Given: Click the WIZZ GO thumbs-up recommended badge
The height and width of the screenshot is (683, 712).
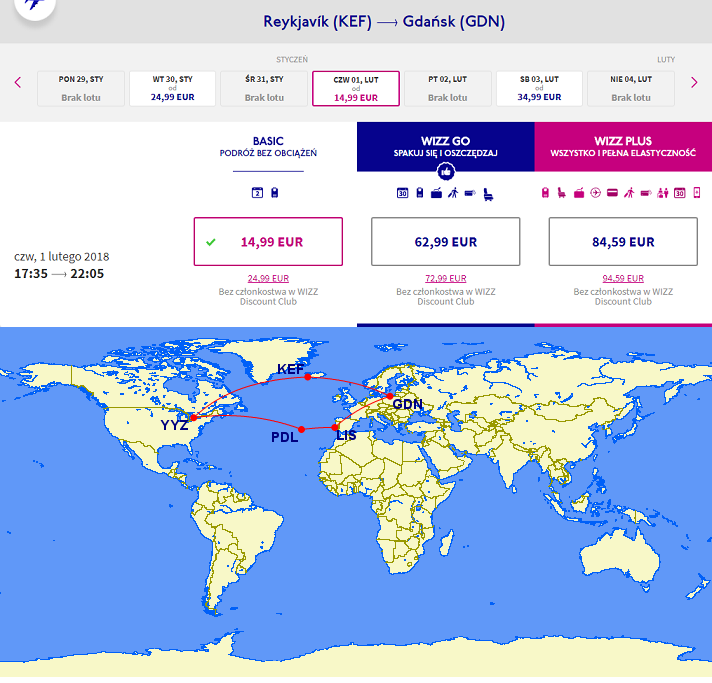Looking at the screenshot, I should [445, 172].
